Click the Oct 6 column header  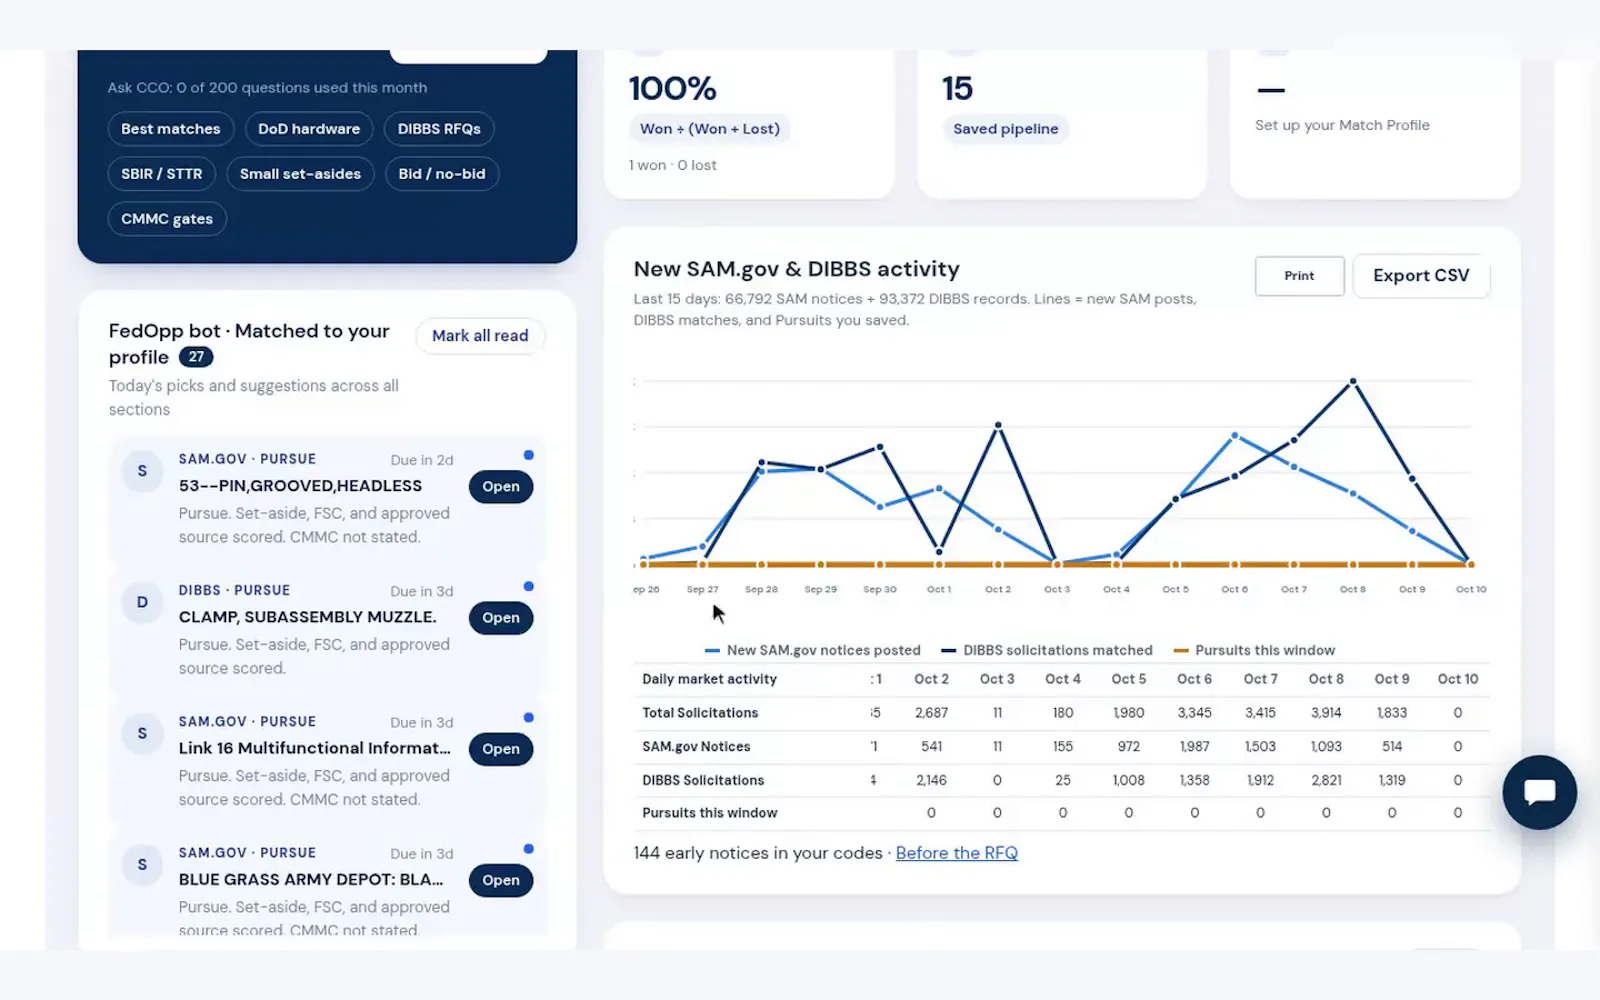coord(1194,679)
